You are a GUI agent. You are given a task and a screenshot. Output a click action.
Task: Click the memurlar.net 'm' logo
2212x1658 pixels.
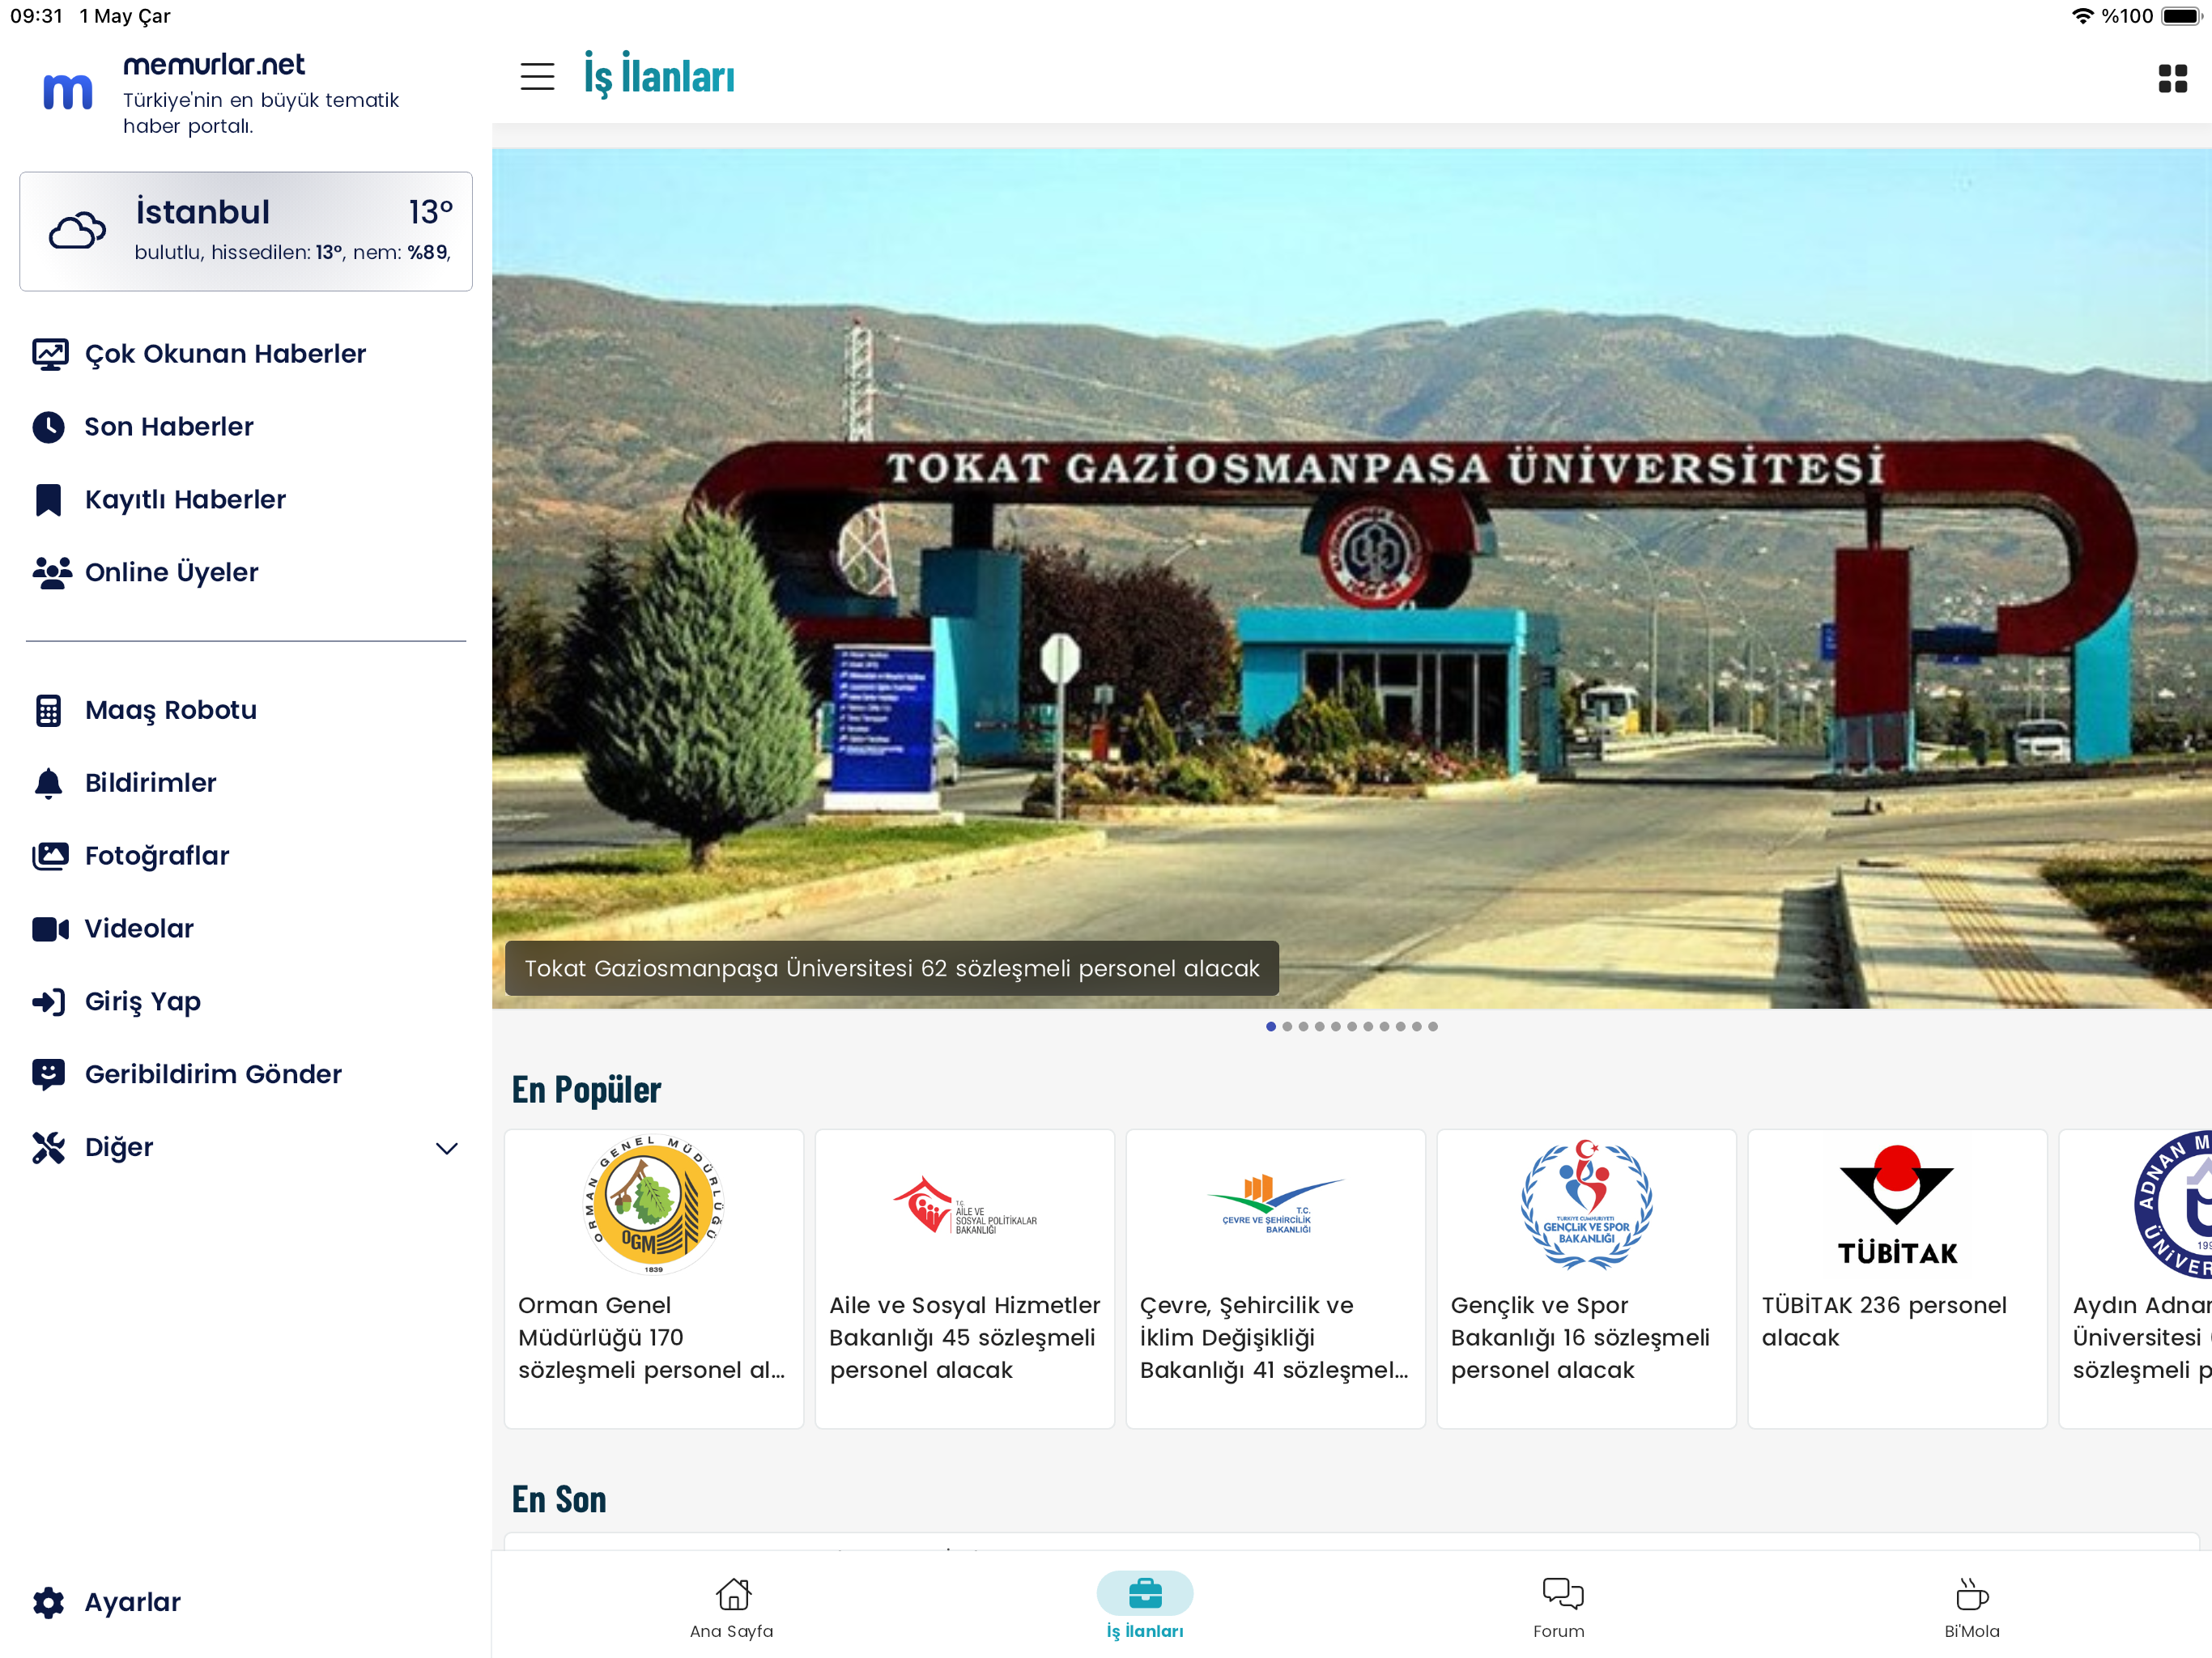pyautogui.click(x=68, y=91)
